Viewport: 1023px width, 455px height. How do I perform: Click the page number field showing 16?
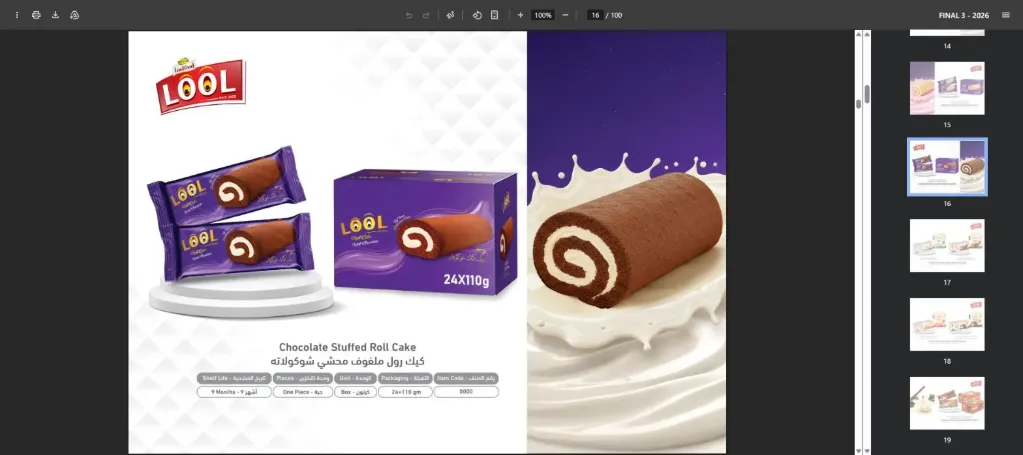(x=595, y=15)
